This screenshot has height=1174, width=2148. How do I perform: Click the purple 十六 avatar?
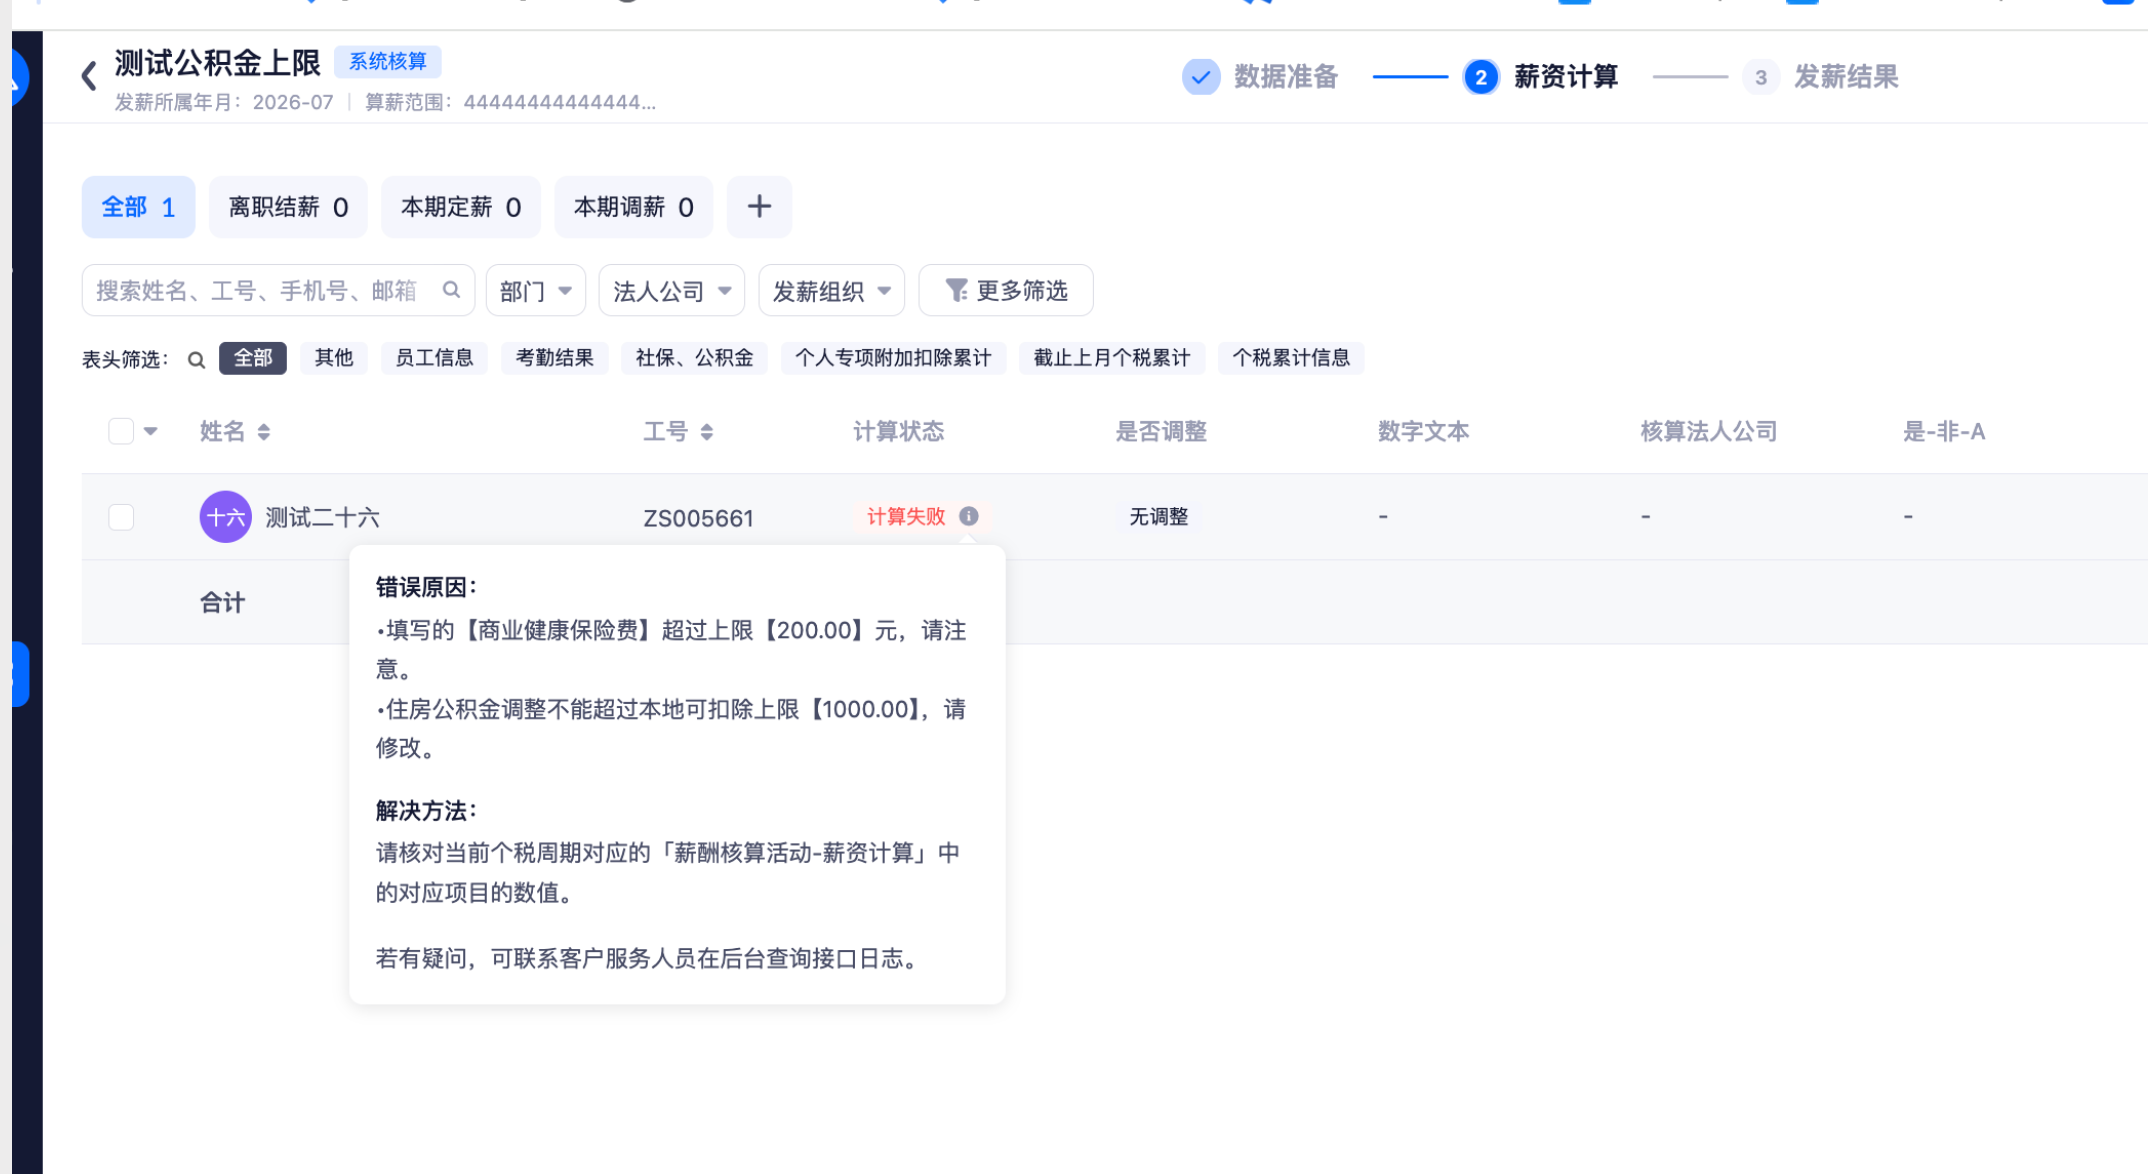[225, 517]
